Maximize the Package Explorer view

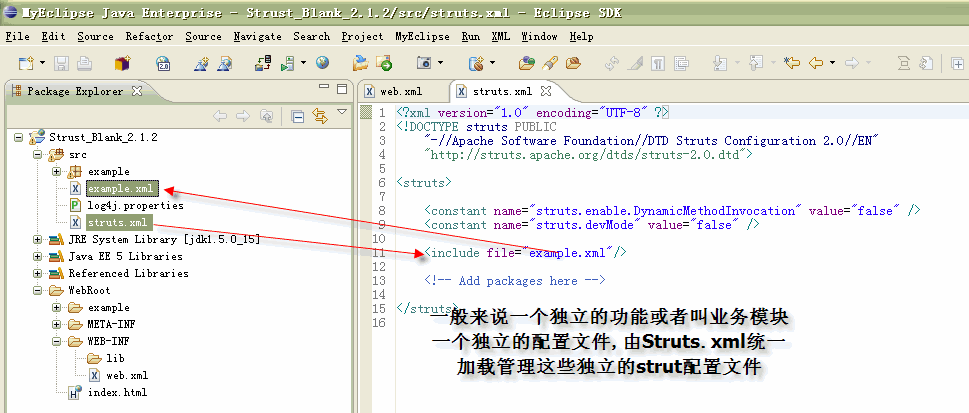[342, 89]
